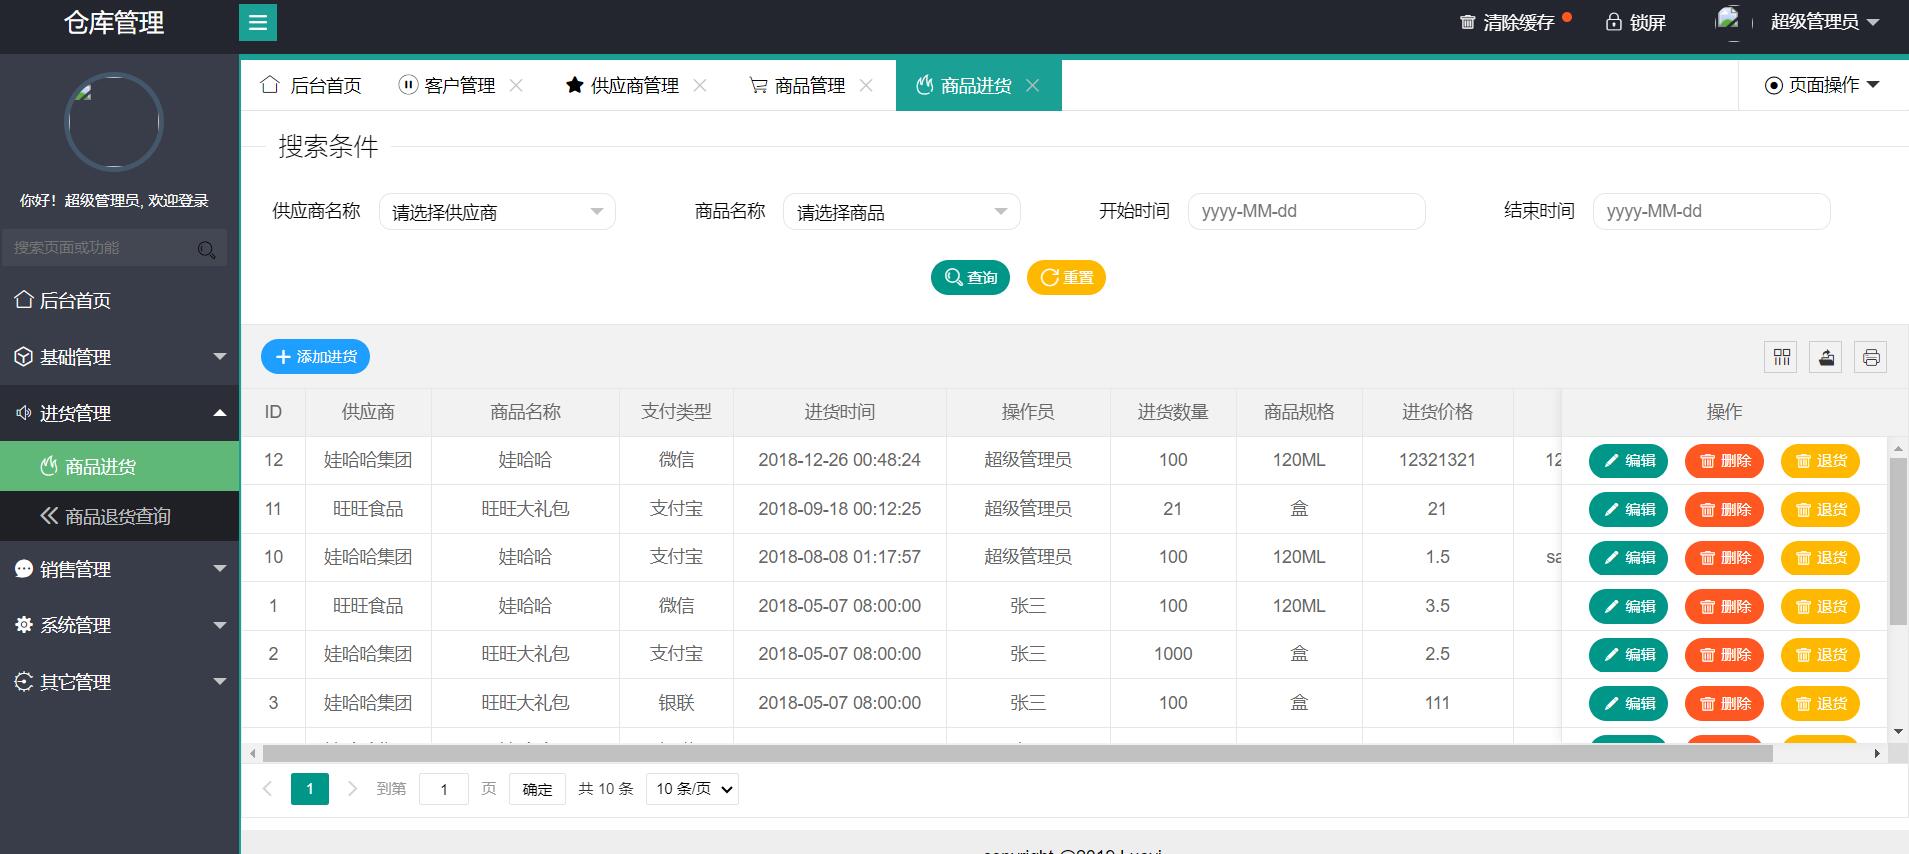
Task: Expand the 其它管理 sidebar menu
Action: 120,682
